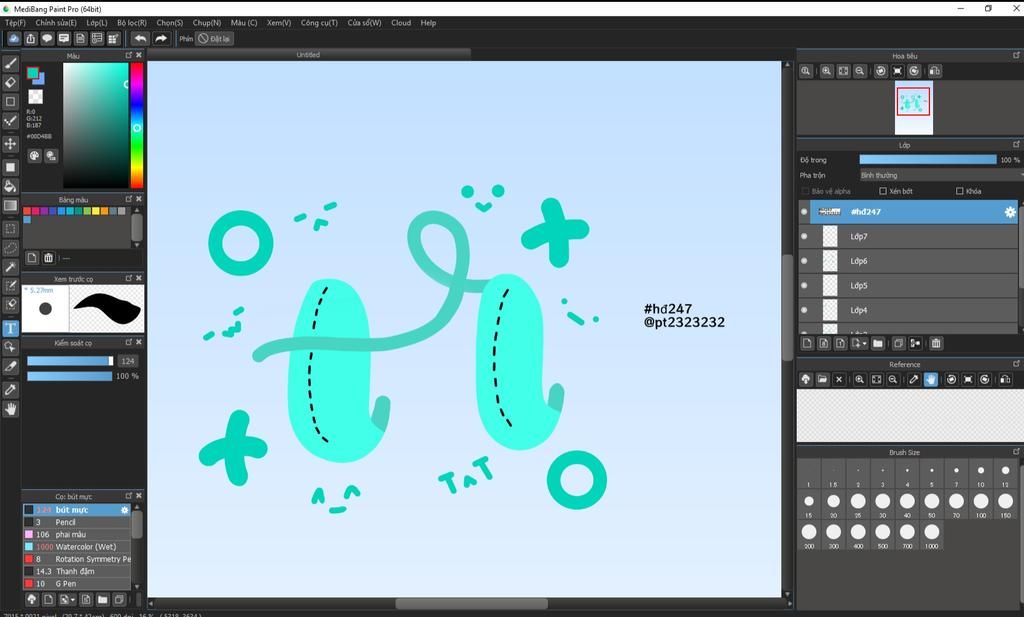Image resolution: width=1024 pixels, height=617 pixels.
Task: Undock the Bảng màu palette panel
Action: [x=129, y=199]
